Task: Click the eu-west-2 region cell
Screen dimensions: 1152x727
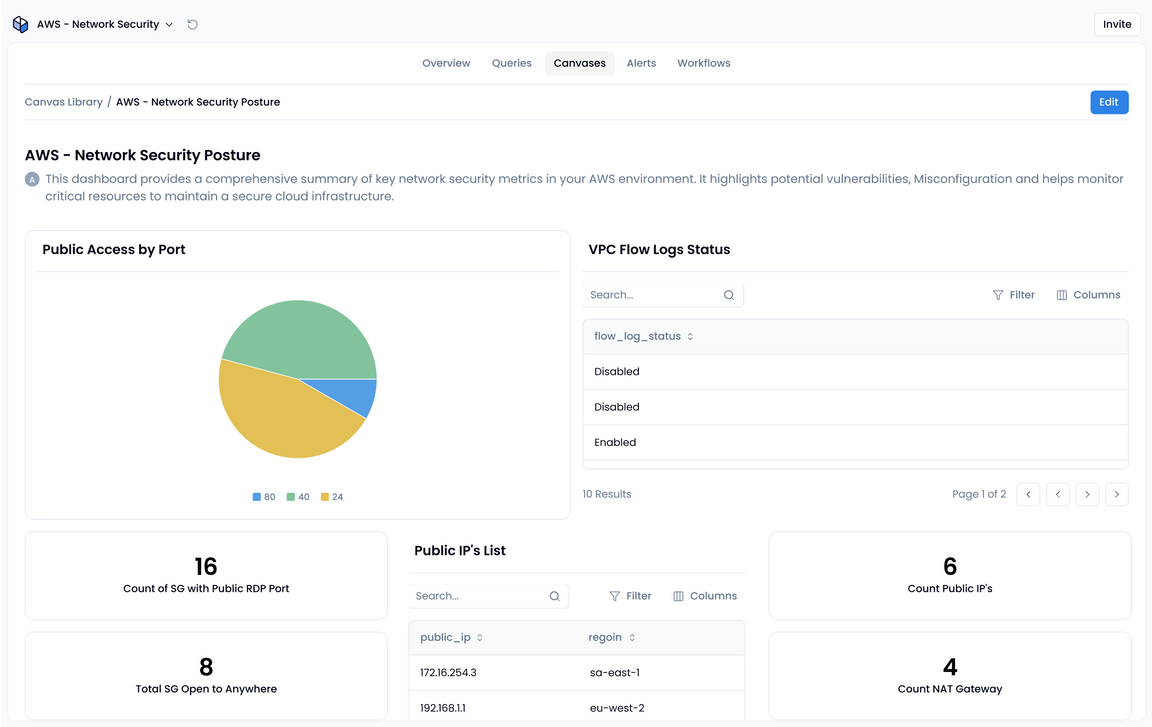Action: [616, 708]
